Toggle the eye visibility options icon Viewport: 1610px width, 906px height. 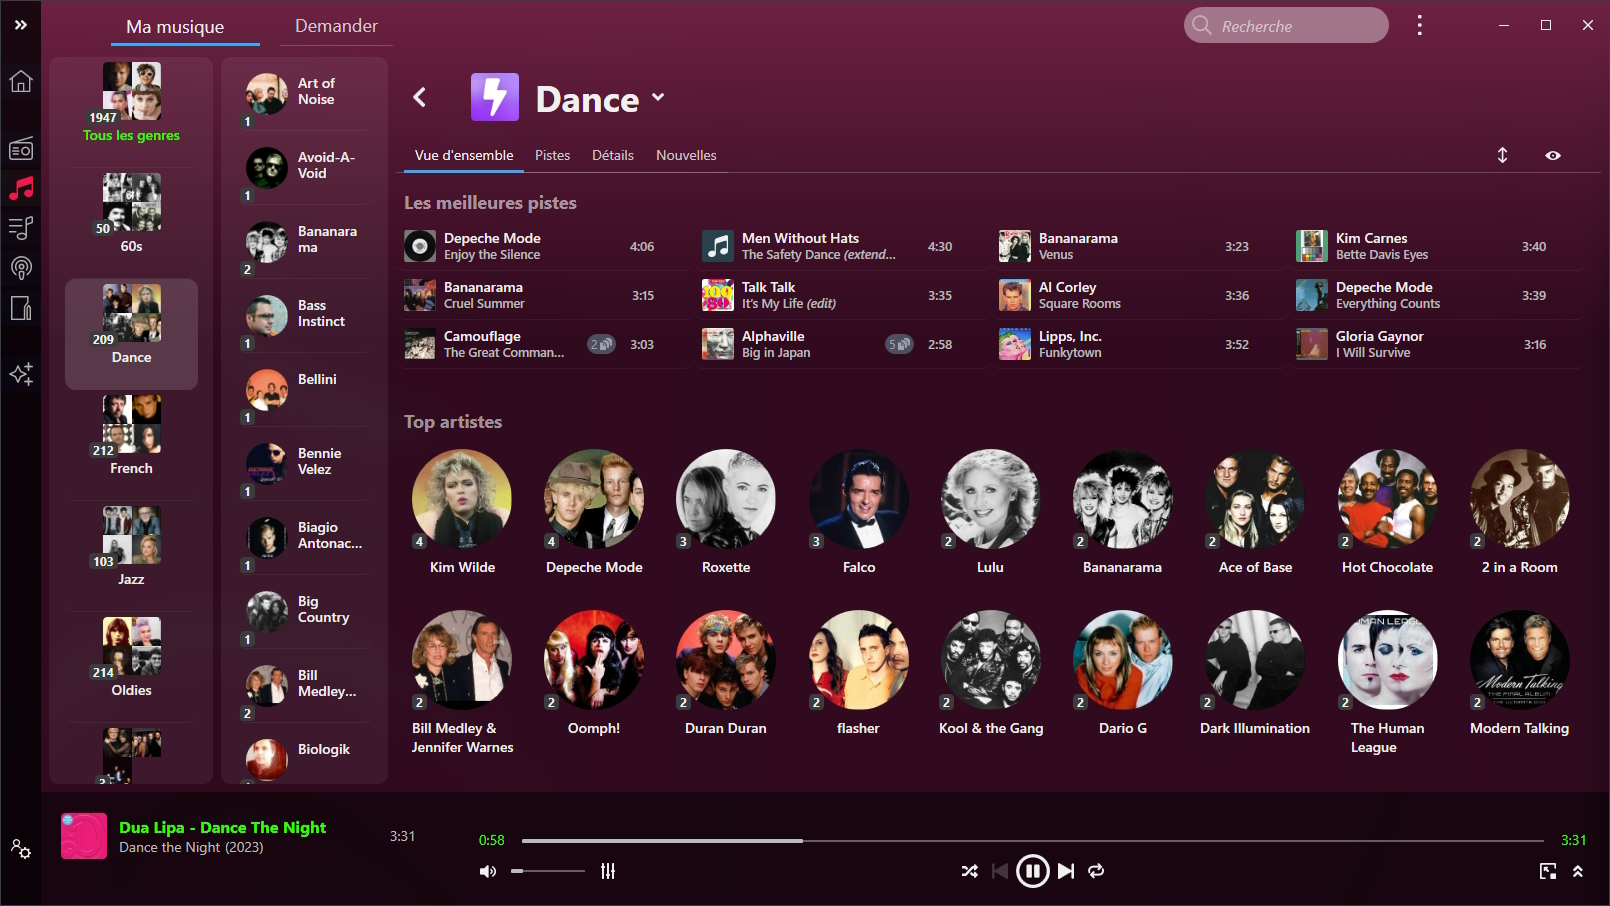click(x=1553, y=156)
